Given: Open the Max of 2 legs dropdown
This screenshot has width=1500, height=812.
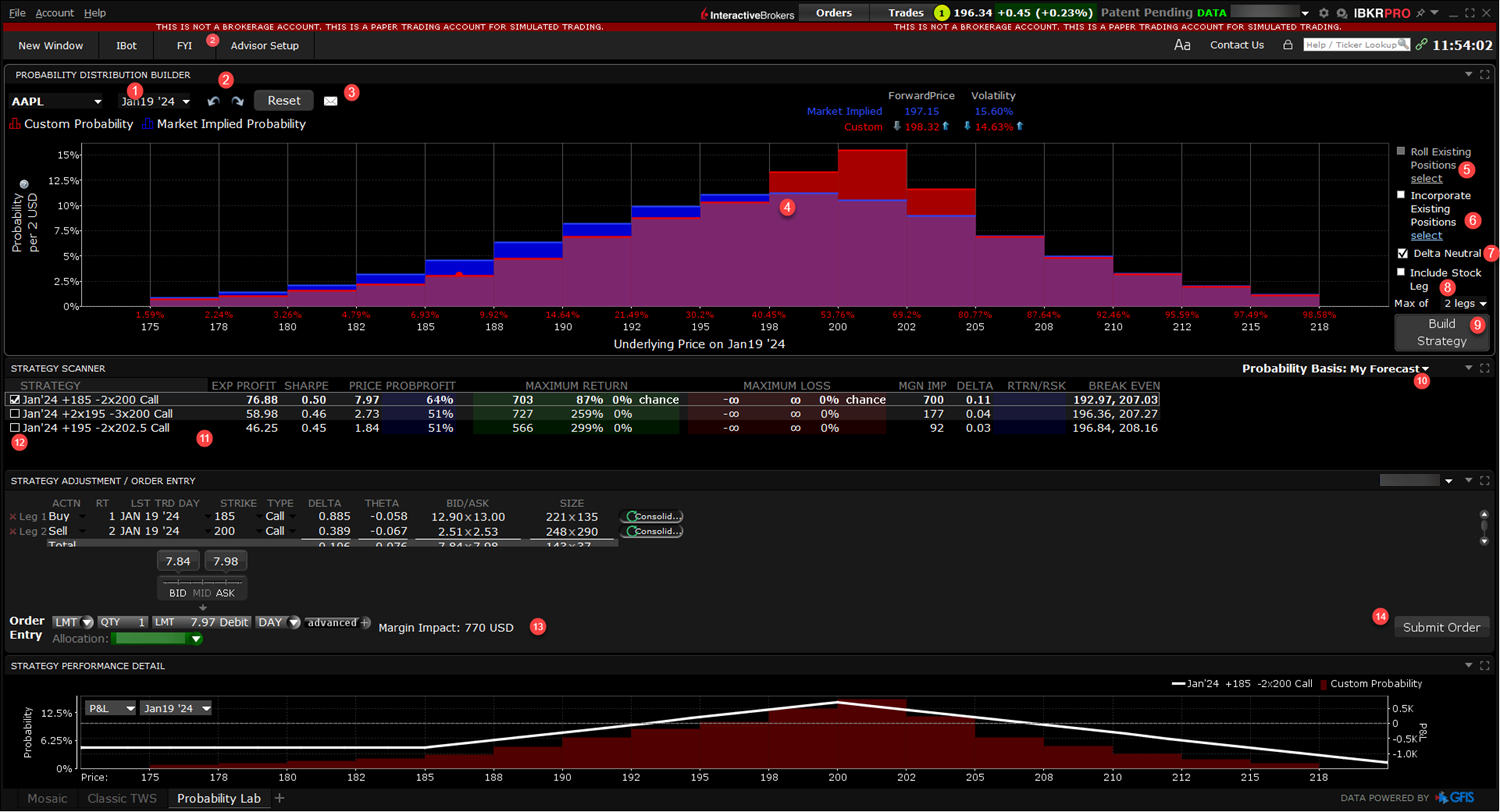Looking at the screenshot, I should [1466, 303].
